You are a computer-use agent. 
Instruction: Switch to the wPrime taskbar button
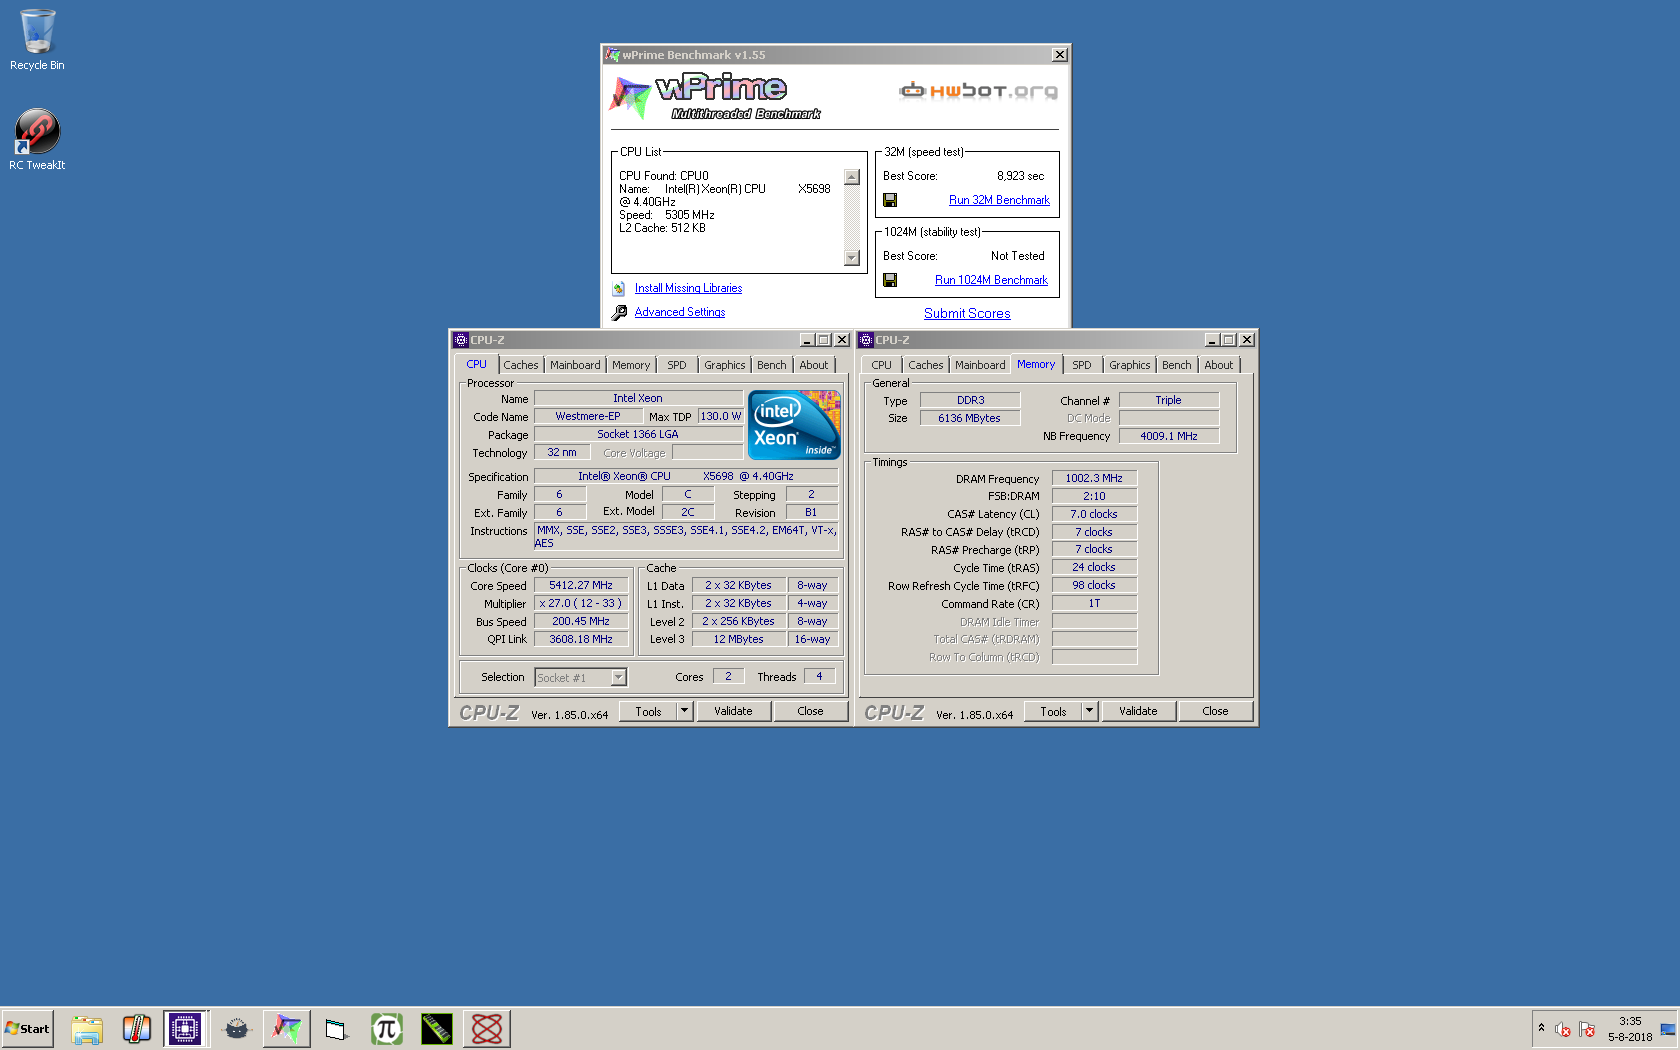pos(287,1028)
